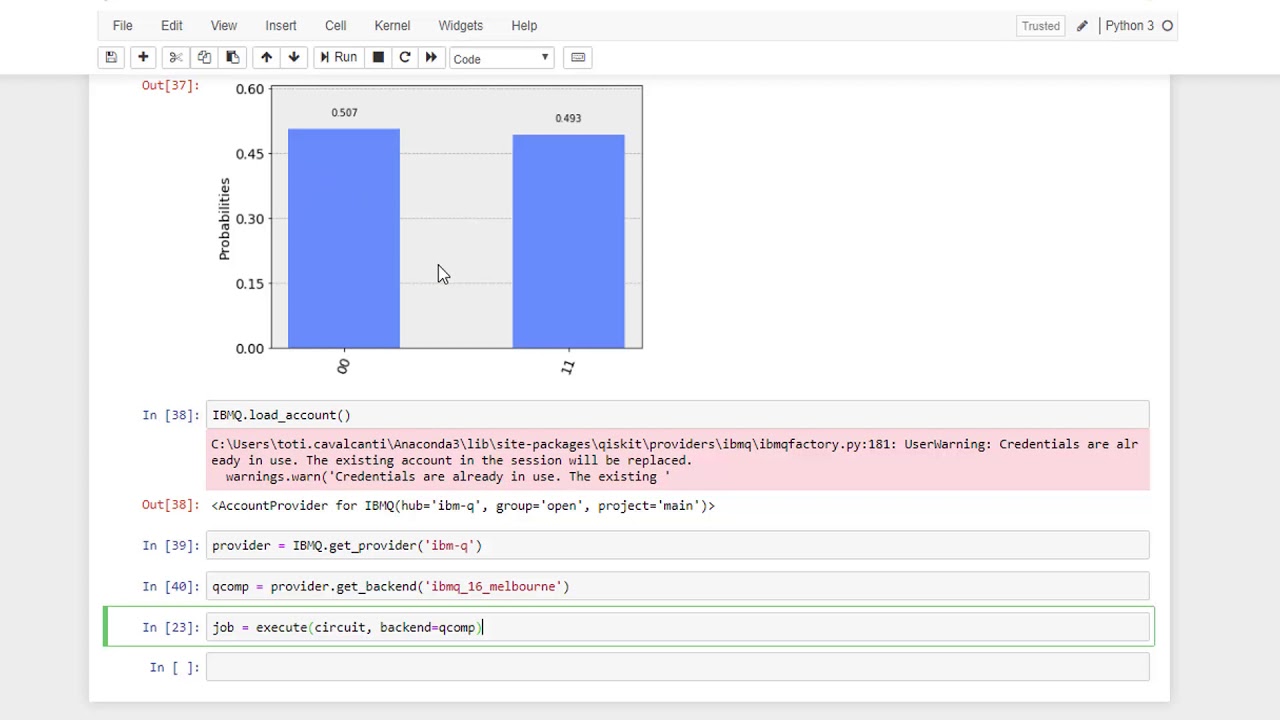
Task: Open the command palette keyboard icon
Action: (578, 58)
